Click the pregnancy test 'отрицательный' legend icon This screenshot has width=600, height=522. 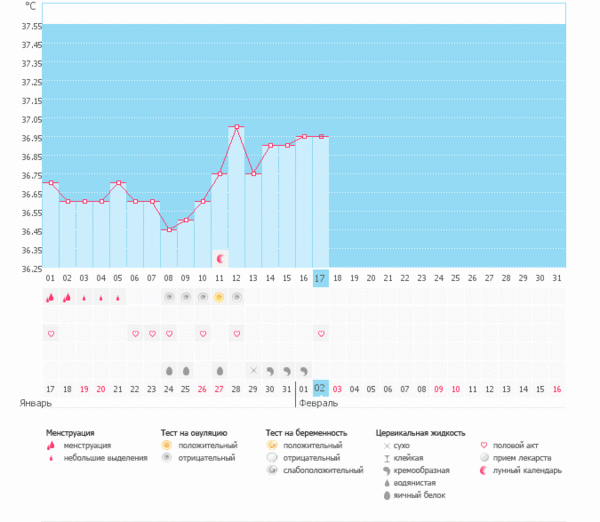(x=272, y=458)
